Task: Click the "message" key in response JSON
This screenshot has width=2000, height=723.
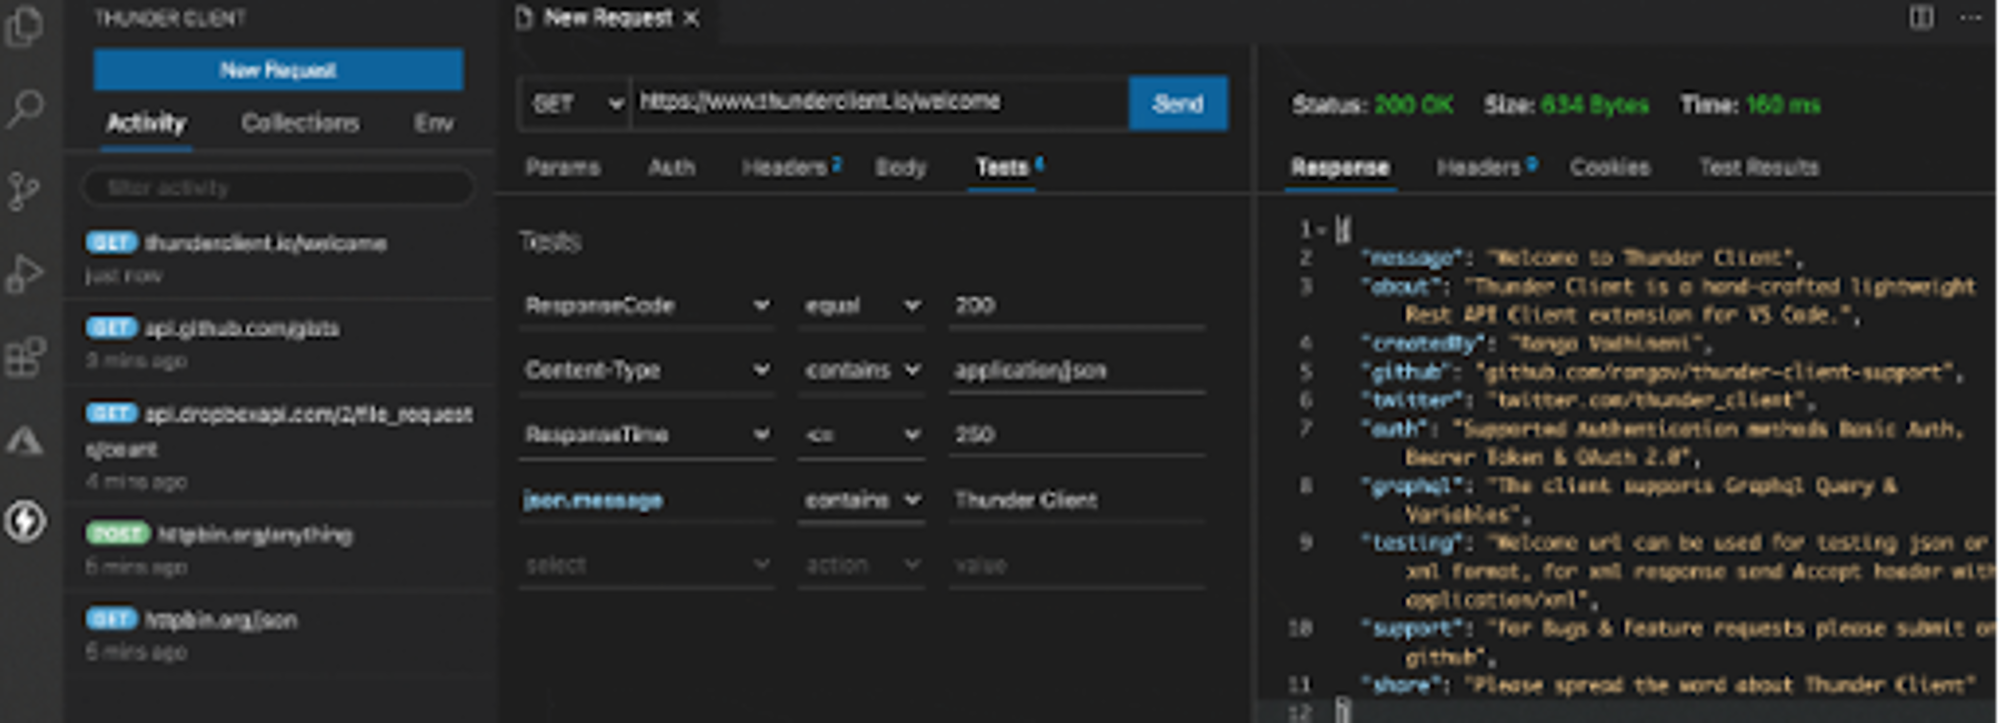Action: [1410, 258]
